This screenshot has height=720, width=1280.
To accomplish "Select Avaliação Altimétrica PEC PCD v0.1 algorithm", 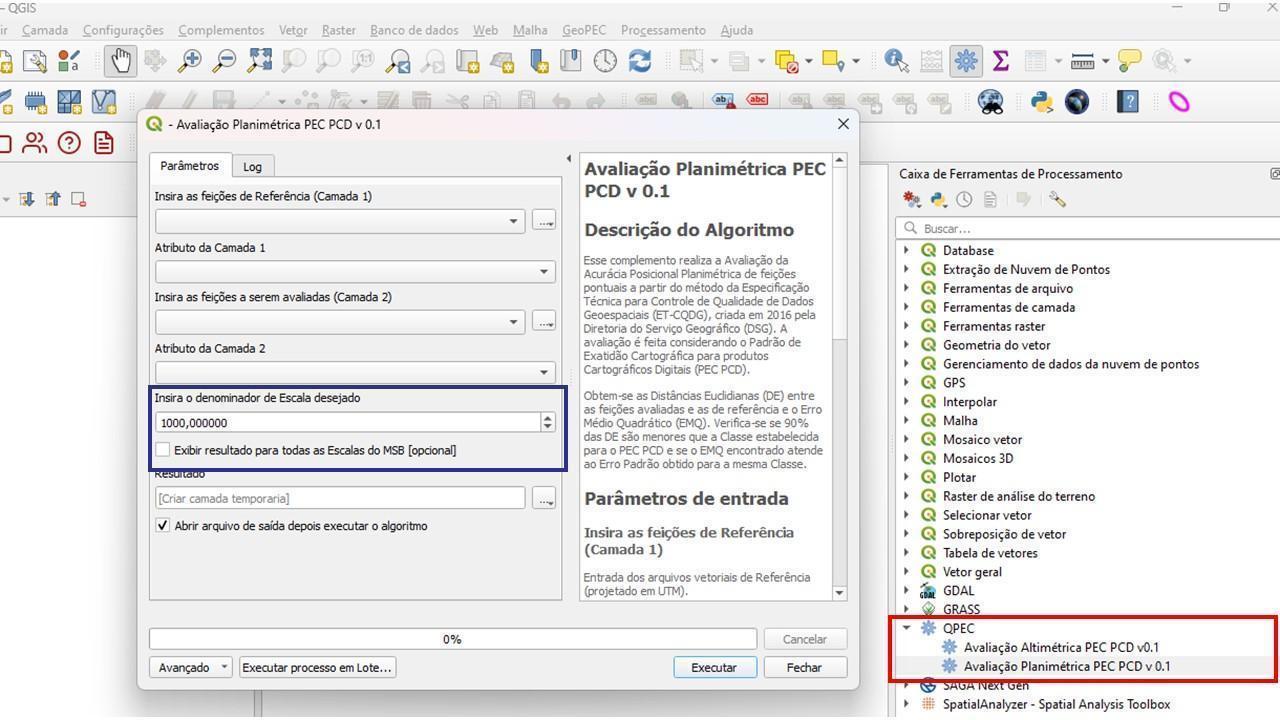I will pos(1061,647).
